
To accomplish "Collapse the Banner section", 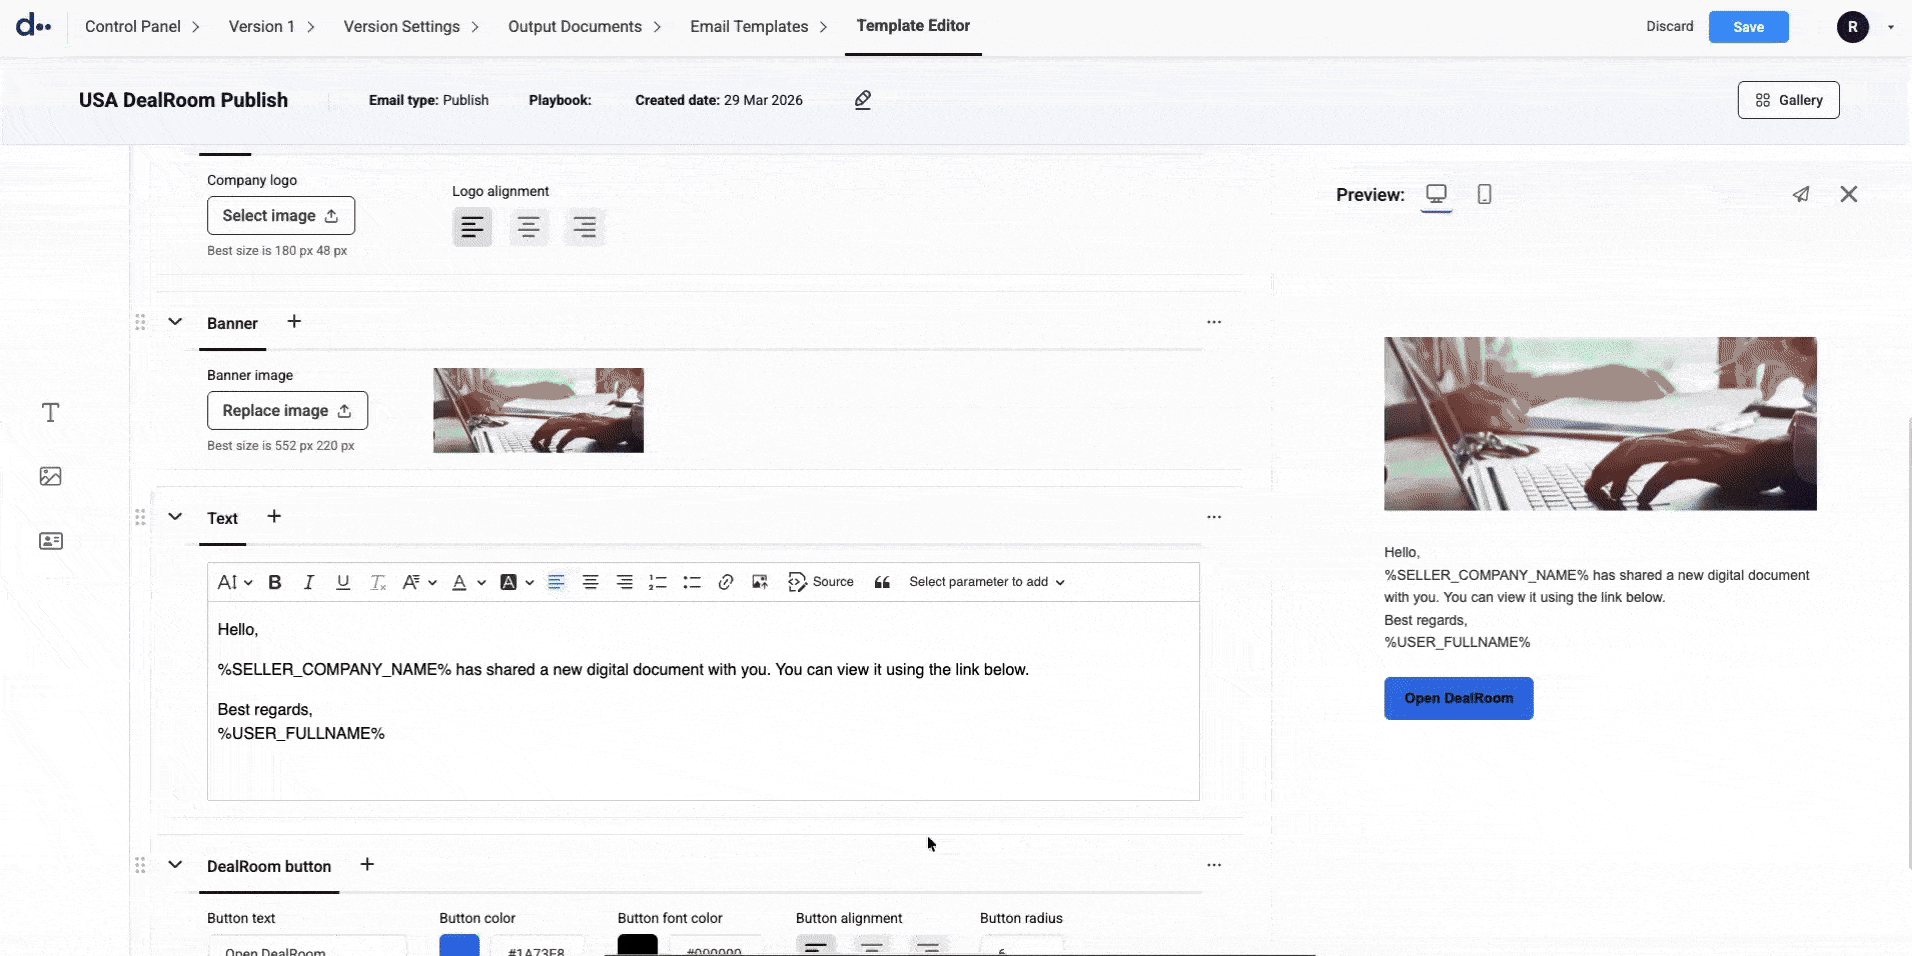I will 175,322.
